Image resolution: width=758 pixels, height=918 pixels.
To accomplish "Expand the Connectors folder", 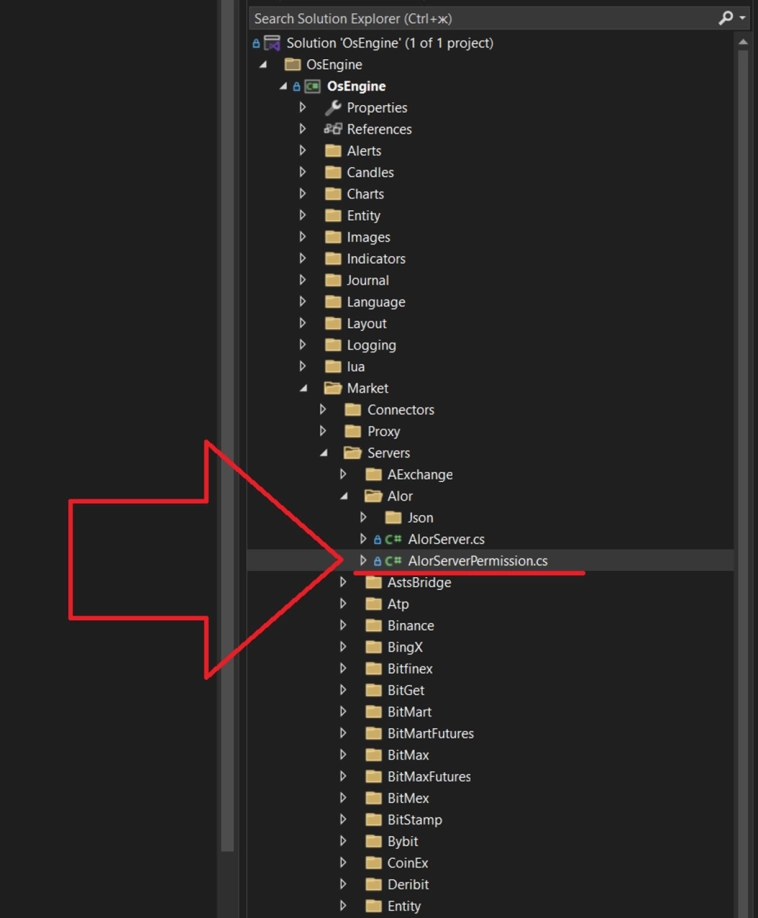I will tap(323, 409).
